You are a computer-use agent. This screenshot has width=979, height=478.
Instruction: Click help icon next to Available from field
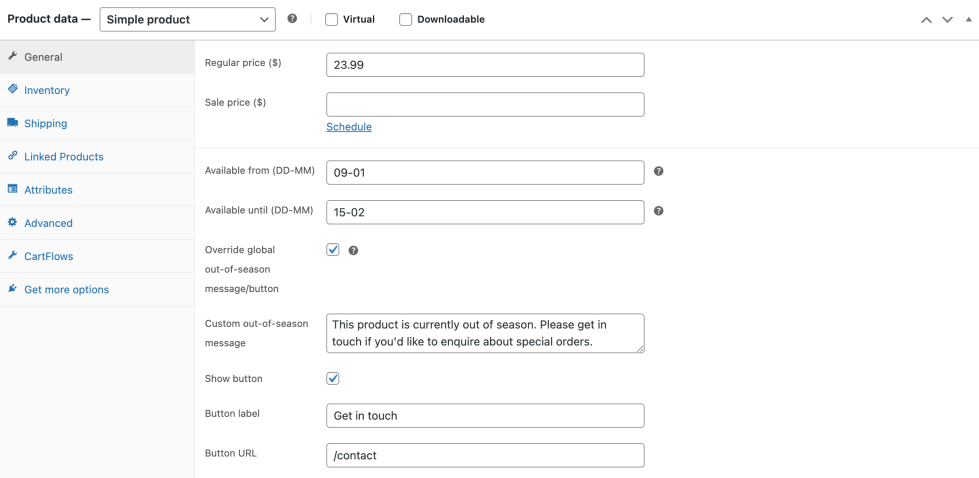658,171
